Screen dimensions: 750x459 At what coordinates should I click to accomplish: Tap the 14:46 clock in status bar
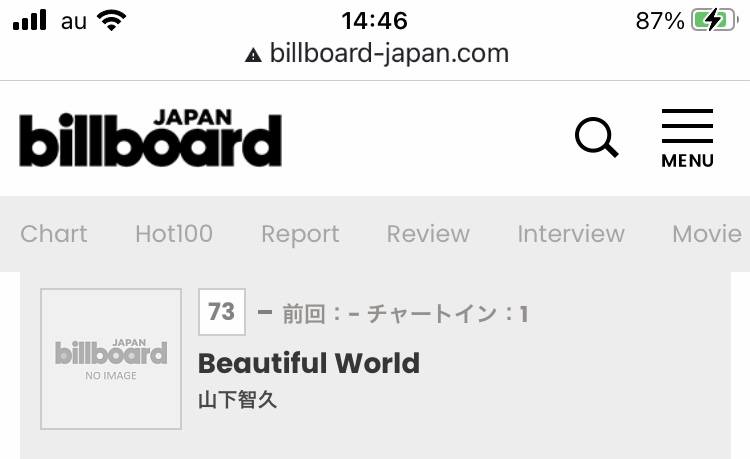pos(375,21)
